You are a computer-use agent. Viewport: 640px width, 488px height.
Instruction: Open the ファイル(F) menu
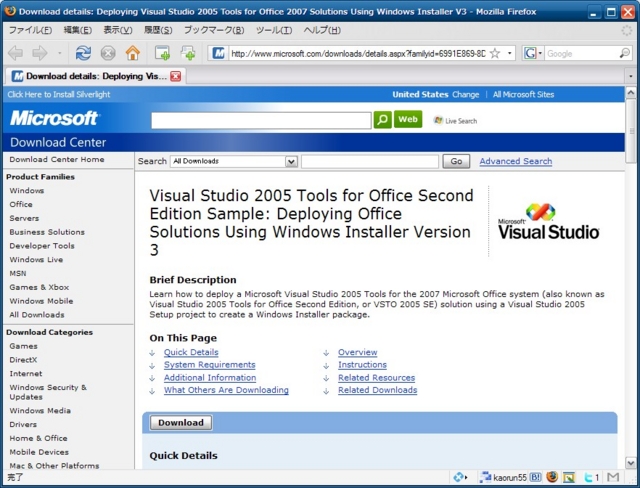[30, 30]
